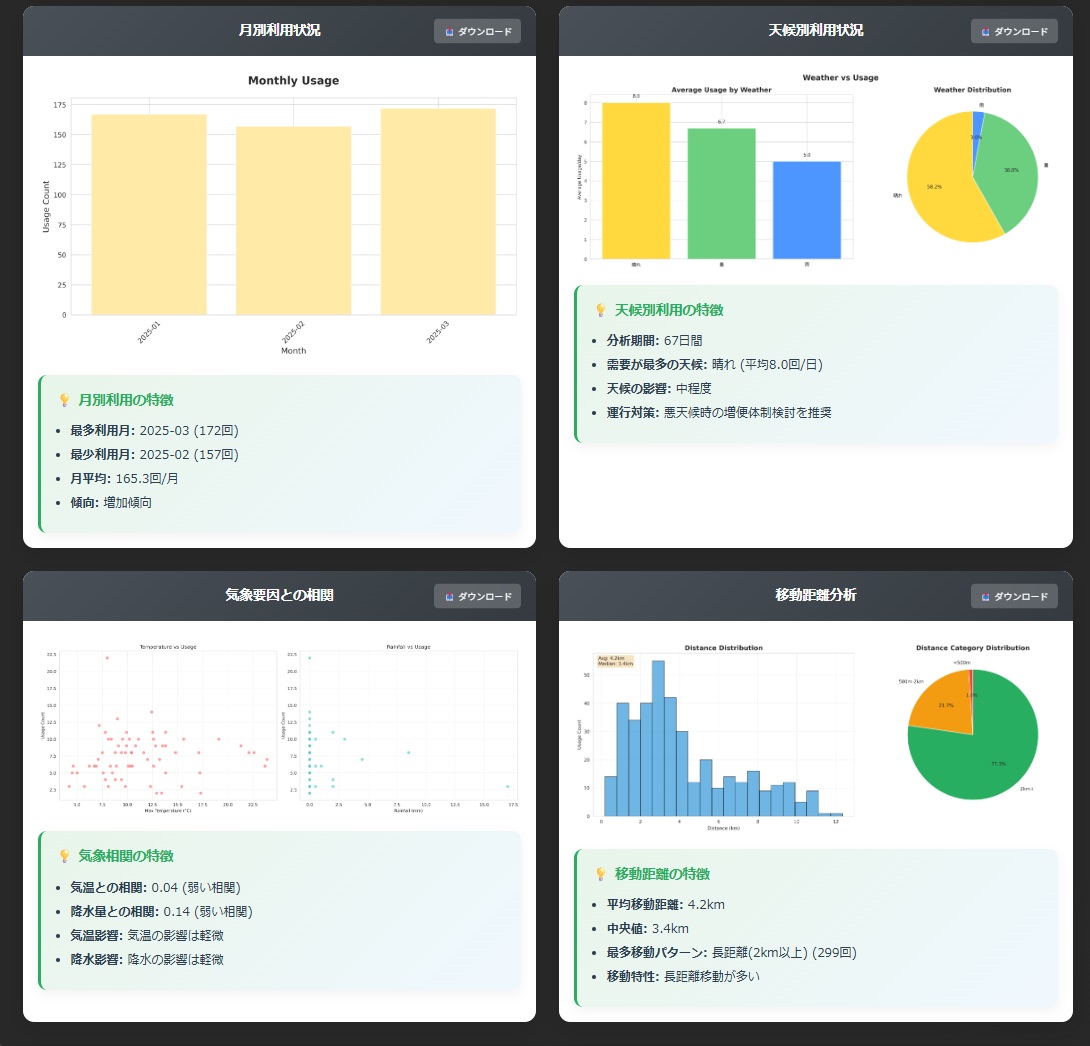The height and width of the screenshot is (1046, 1090).
Task: Click the 2025-02 bar in Monthly Usage
Action: [x=293, y=221]
